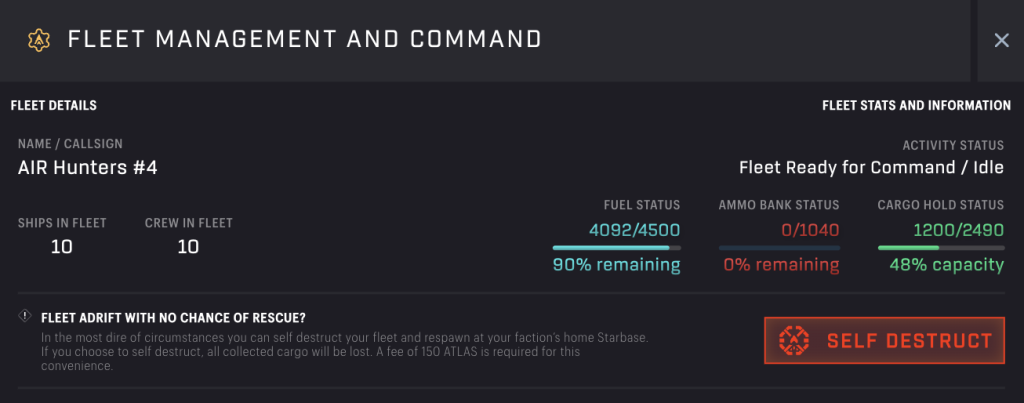Image resolution: width=1024 pixels, height=403 pixels.
Task: Click the 48% capacity cargo label
Action: coord(947,265)
